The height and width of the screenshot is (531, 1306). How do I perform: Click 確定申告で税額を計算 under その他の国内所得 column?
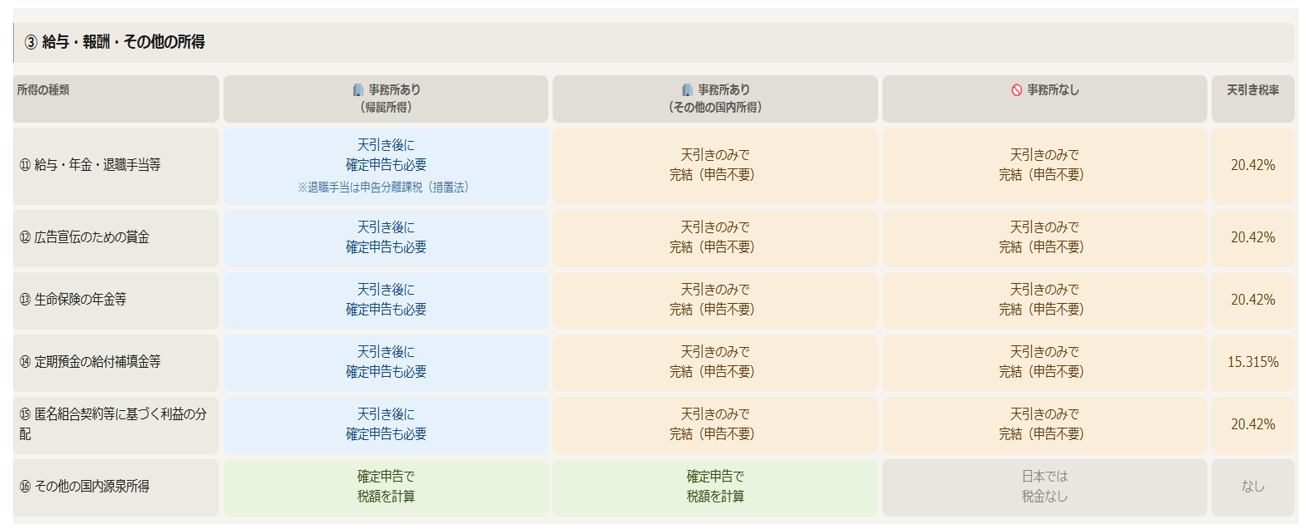[x=715, y=487]
